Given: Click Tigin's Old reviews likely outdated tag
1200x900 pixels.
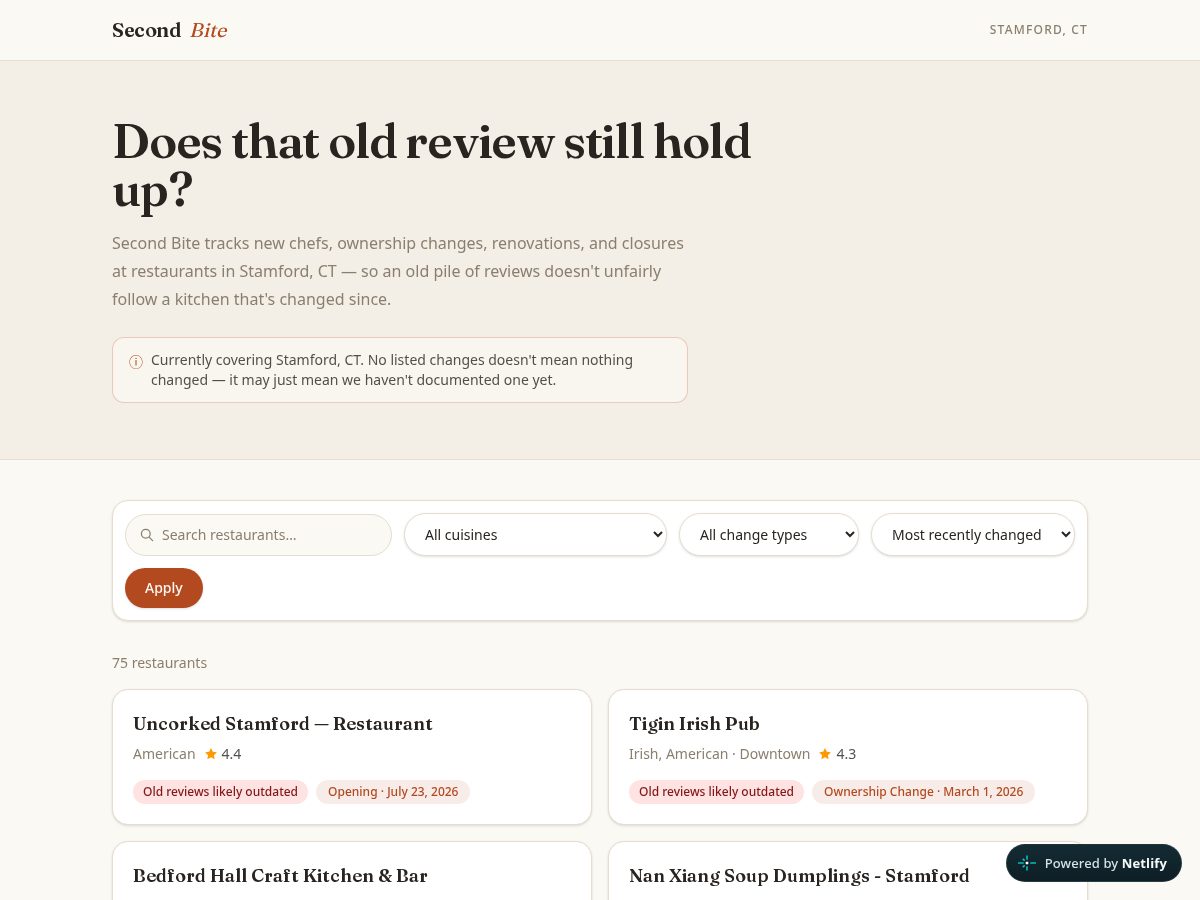Looking at the screenshot, I should 716,792.
